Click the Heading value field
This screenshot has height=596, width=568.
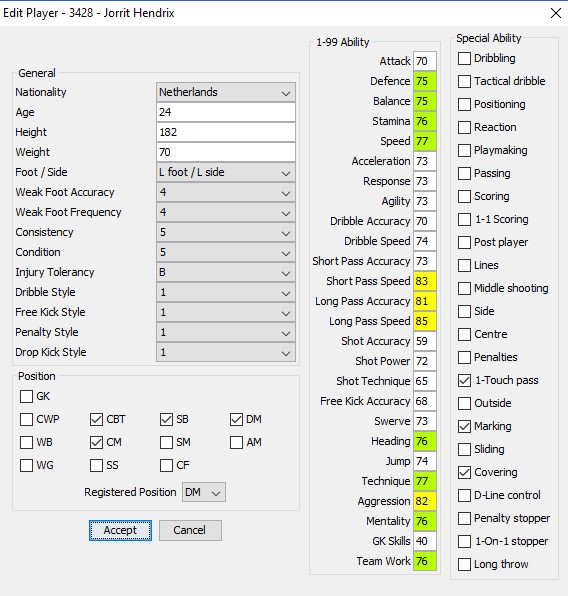[425, 441]
